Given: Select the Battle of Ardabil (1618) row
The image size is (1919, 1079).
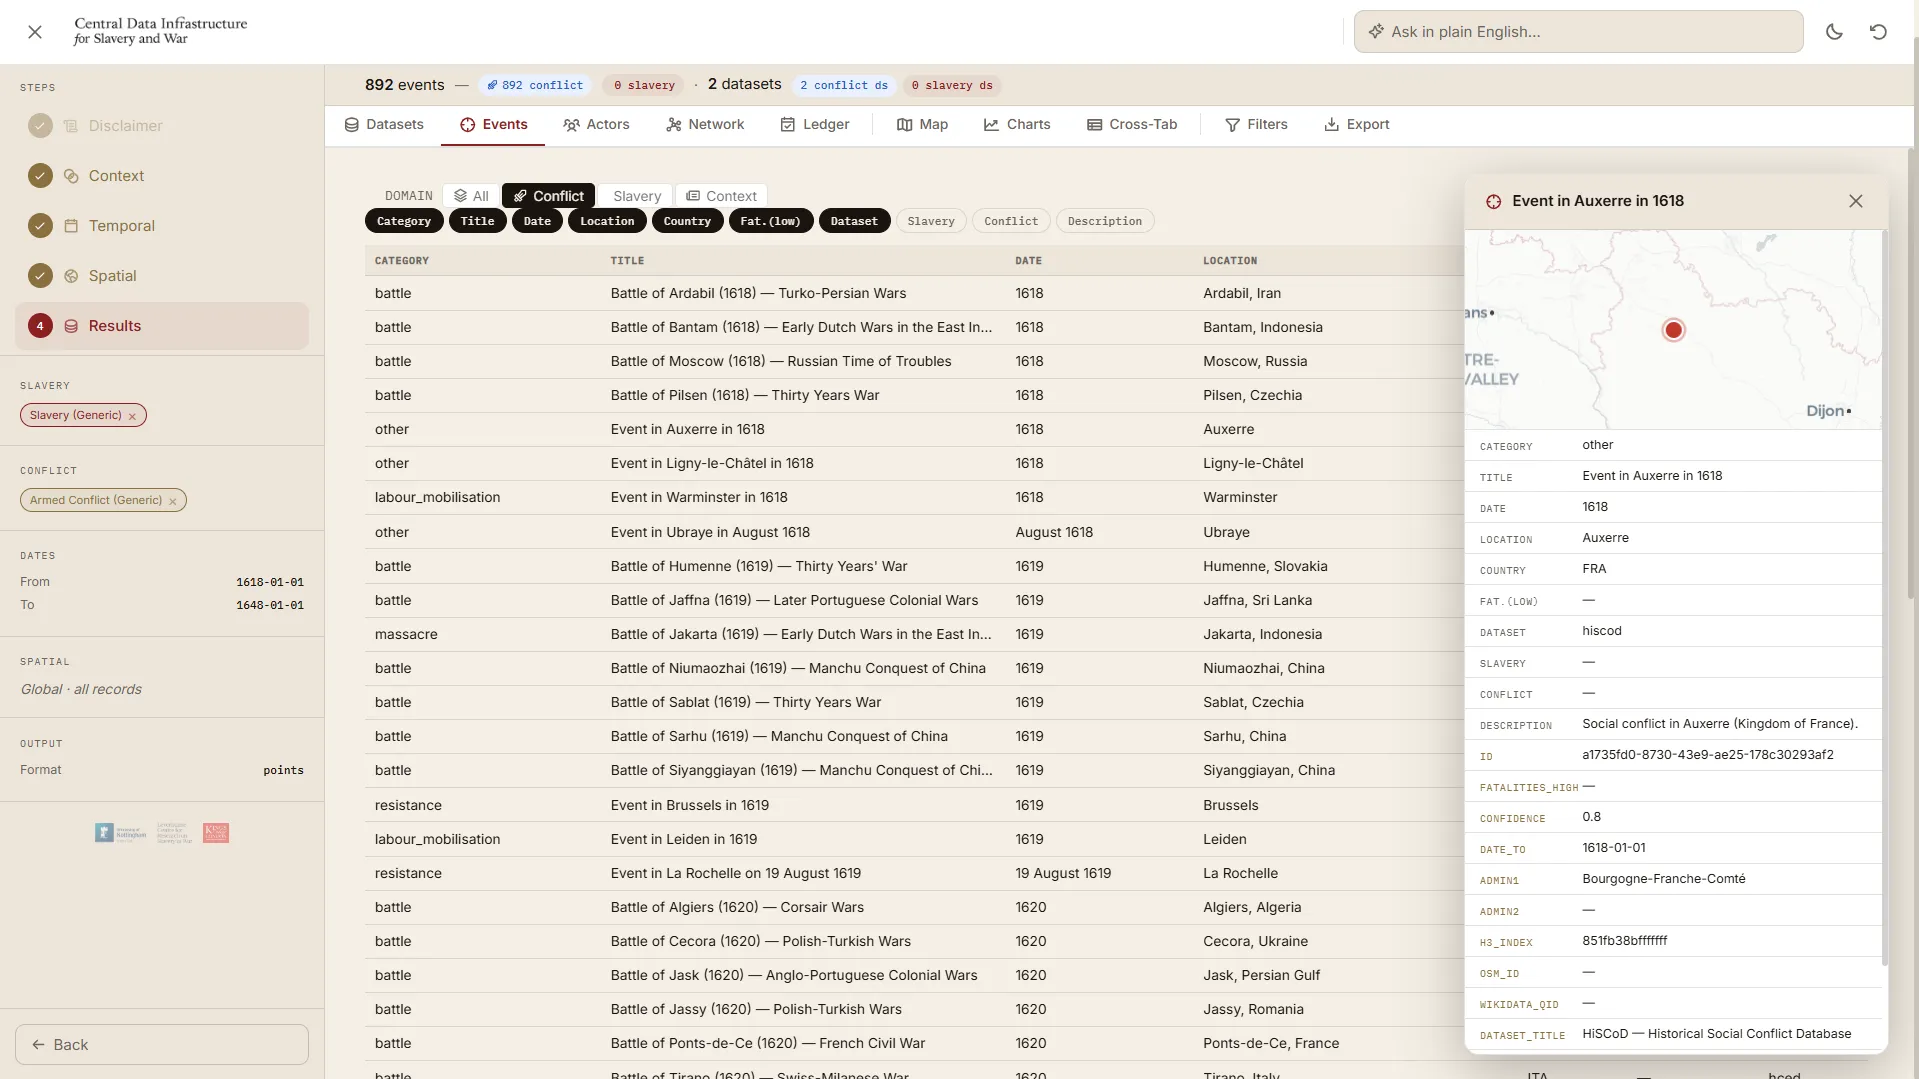Looking at the screenshot, I should [x=914, y=293].
